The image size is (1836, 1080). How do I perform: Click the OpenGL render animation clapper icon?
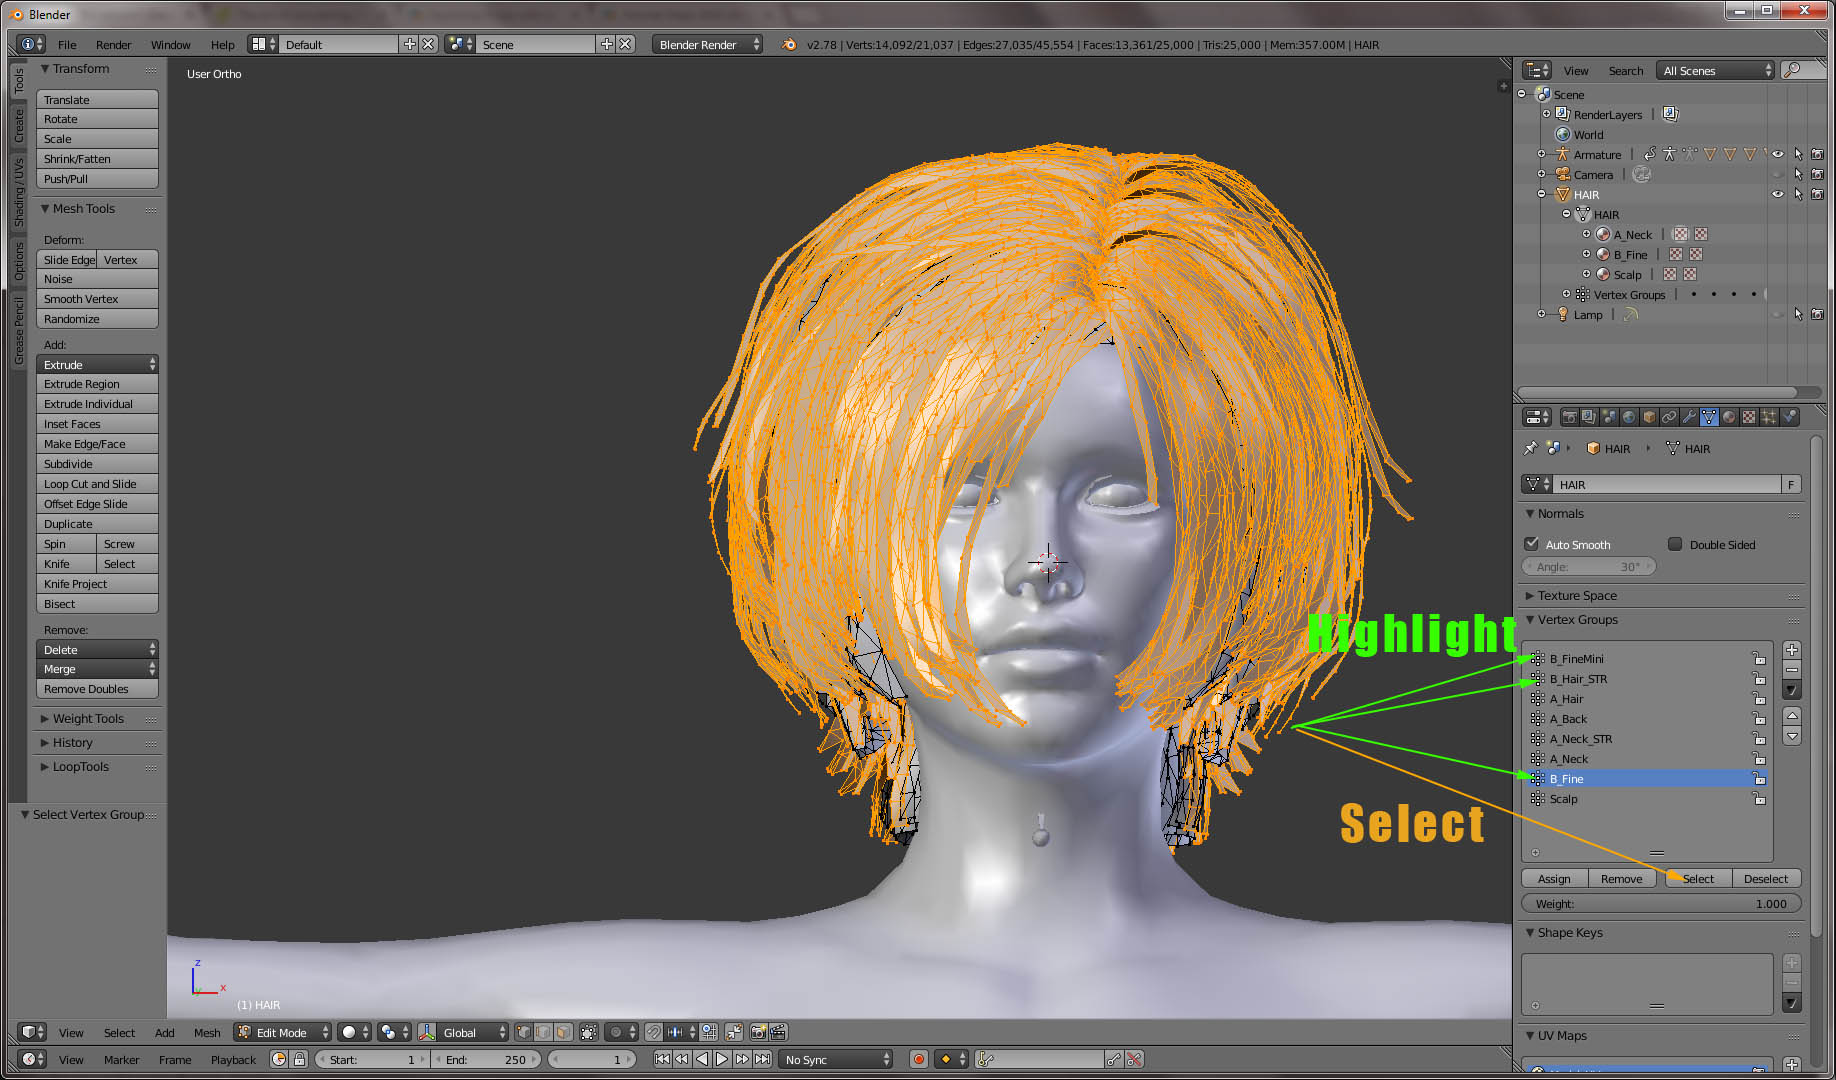point(778,1032)
